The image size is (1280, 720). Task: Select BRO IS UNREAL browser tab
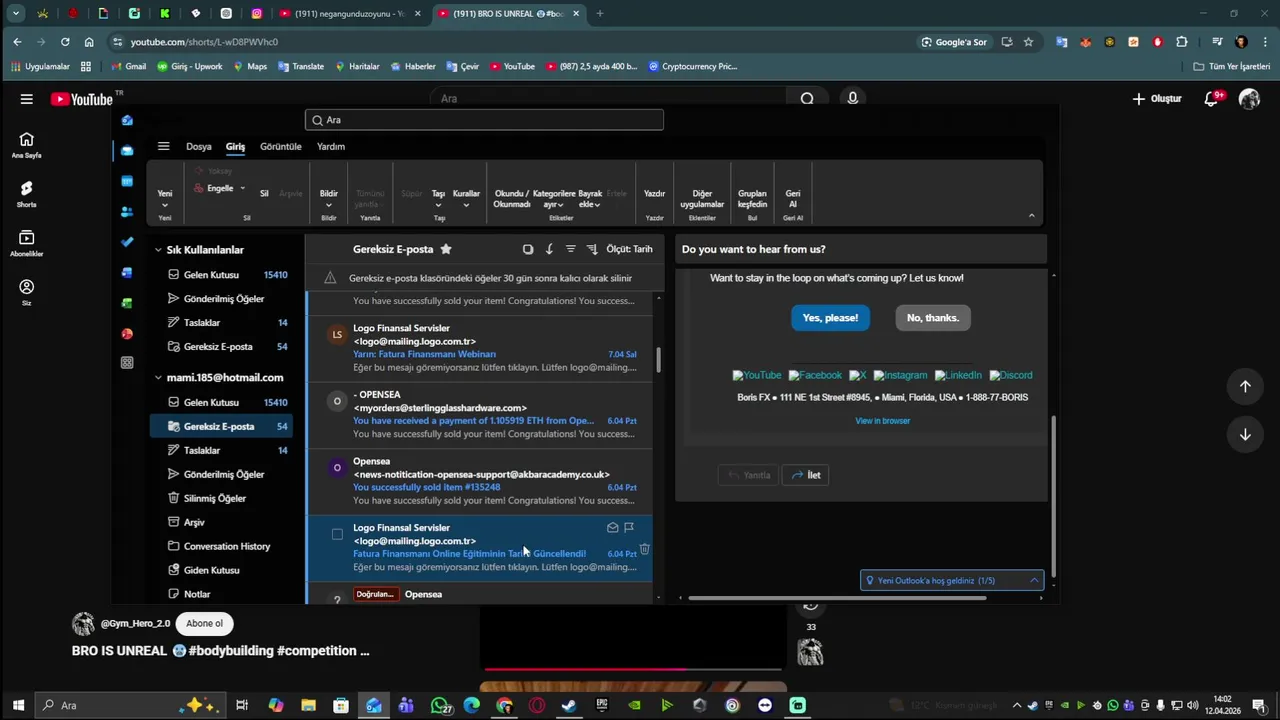tap(510, 14)
